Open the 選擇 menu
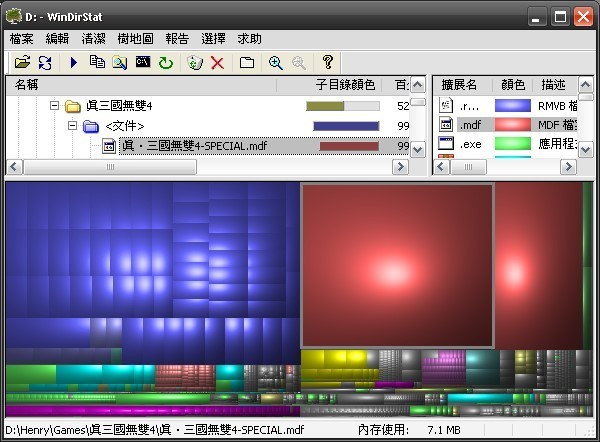Screen dimensions: 600x442 pyautogui.click(x=213, y=39)
